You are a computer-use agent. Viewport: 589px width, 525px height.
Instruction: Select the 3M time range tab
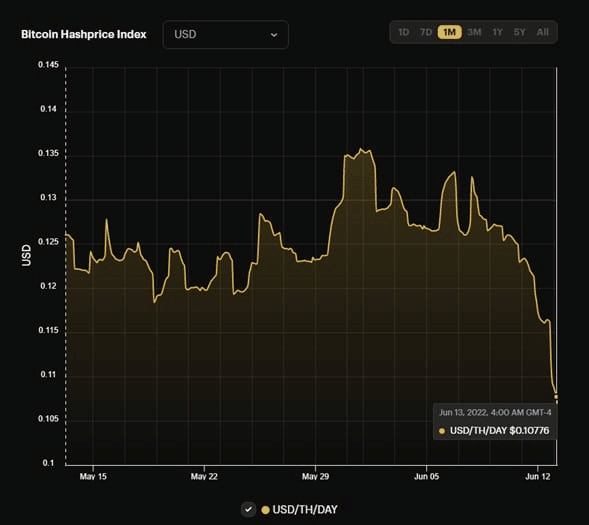(x=474, y=32)
